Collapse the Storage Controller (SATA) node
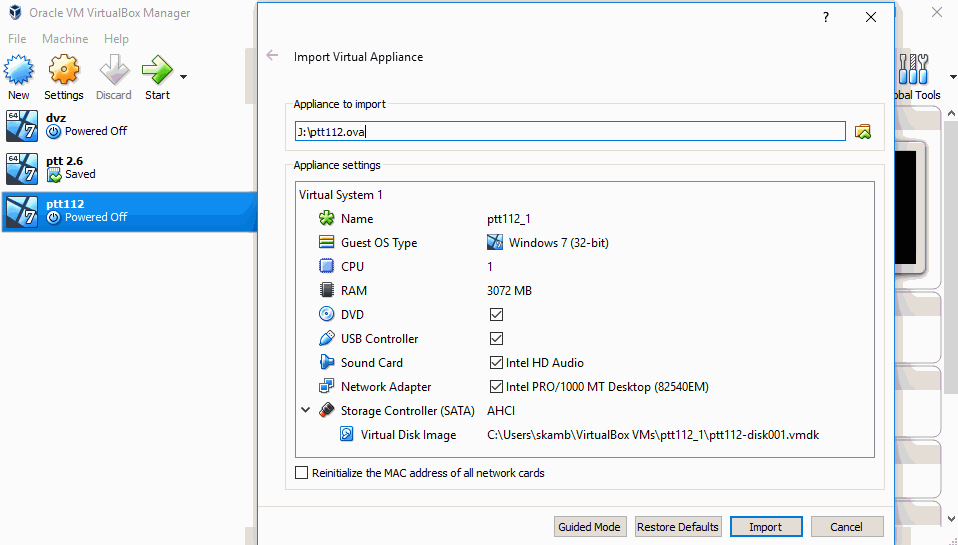958x545 pixels. pos(305,410)
